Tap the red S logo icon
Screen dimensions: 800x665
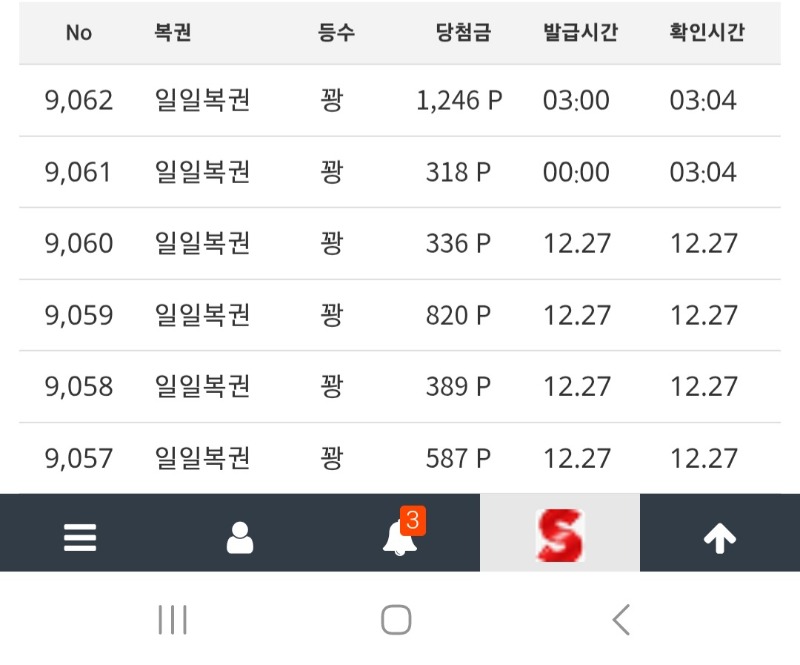pyautogui.click(x=559, y=535)
